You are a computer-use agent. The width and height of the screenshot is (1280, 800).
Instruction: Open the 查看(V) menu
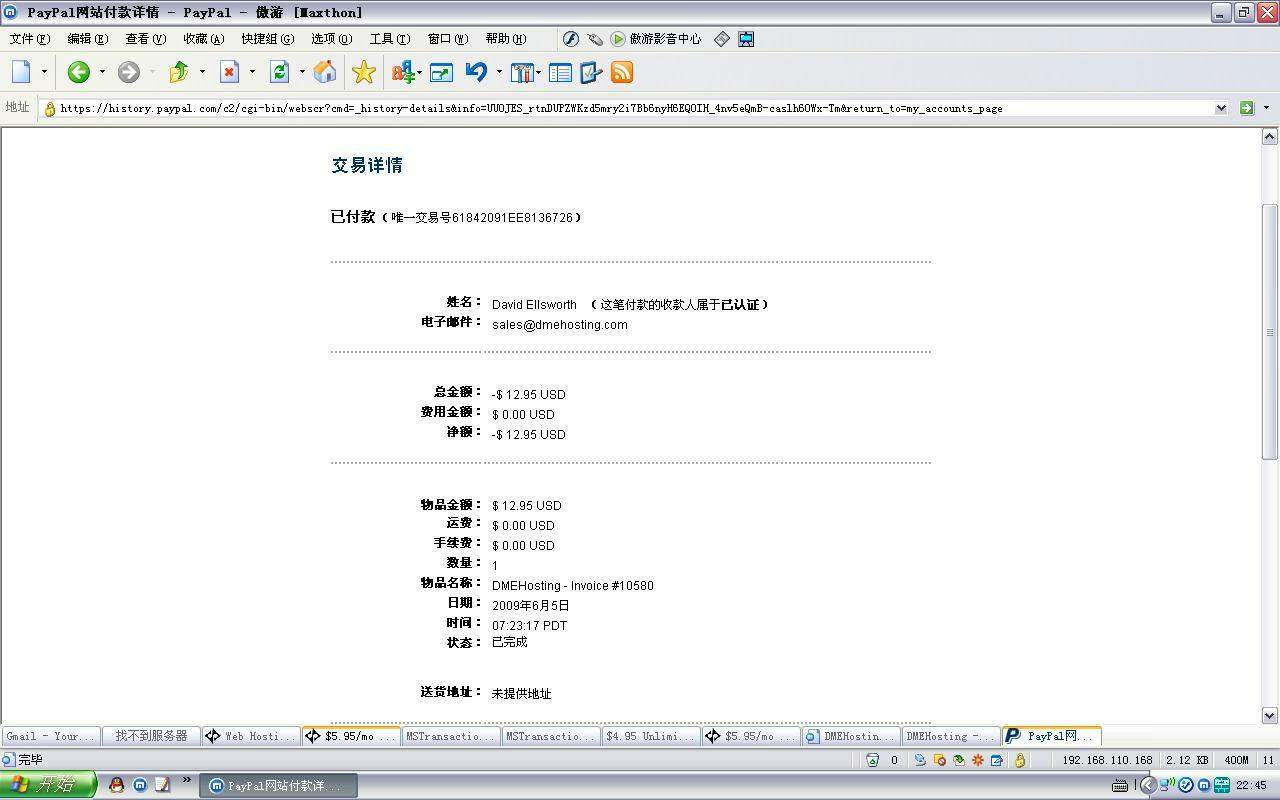pos(146,39)
